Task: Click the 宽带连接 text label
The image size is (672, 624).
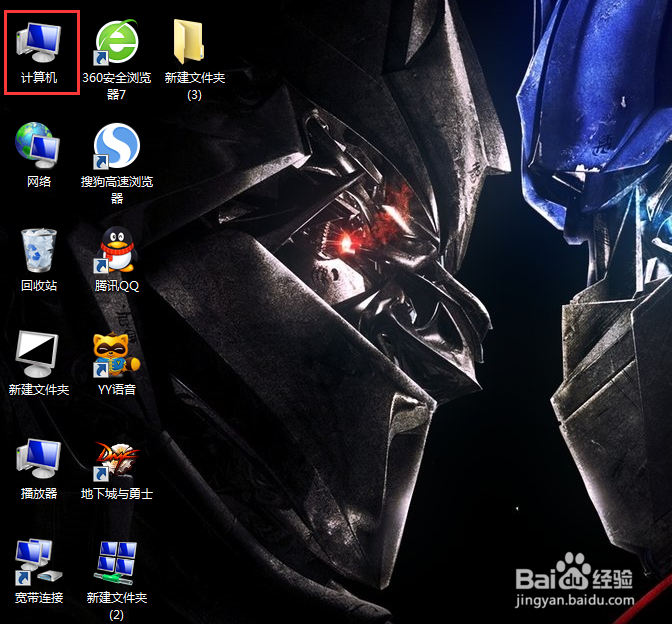Action: click(39, 597)
